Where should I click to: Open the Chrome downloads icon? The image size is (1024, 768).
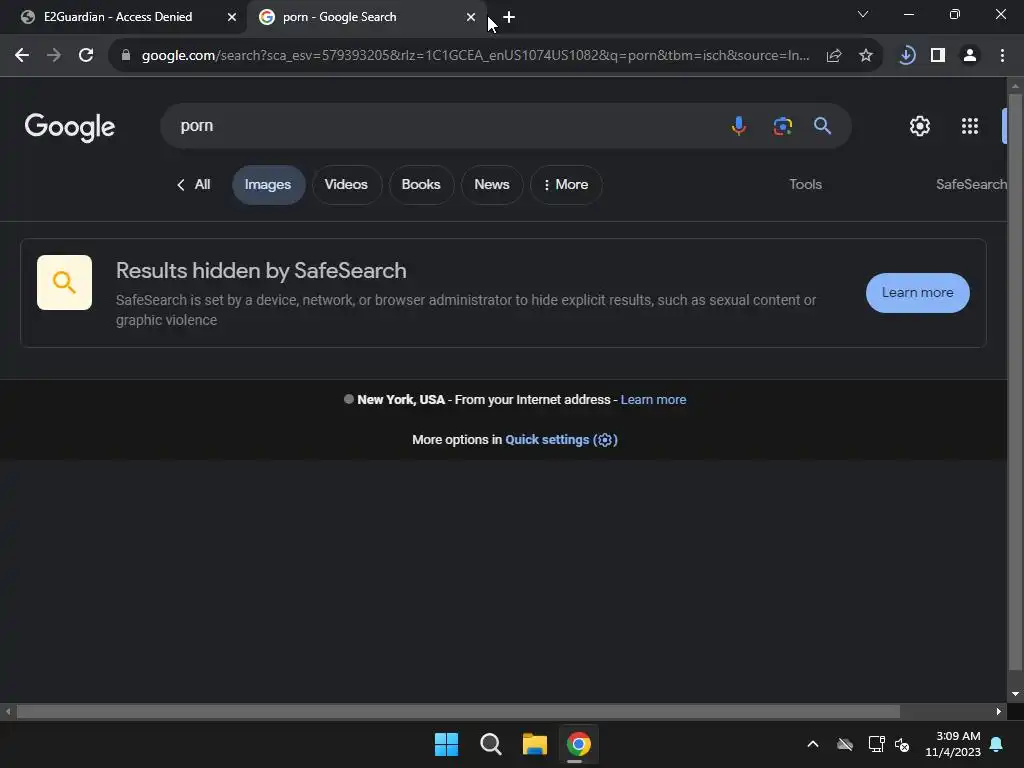click(x=906, y=56)
